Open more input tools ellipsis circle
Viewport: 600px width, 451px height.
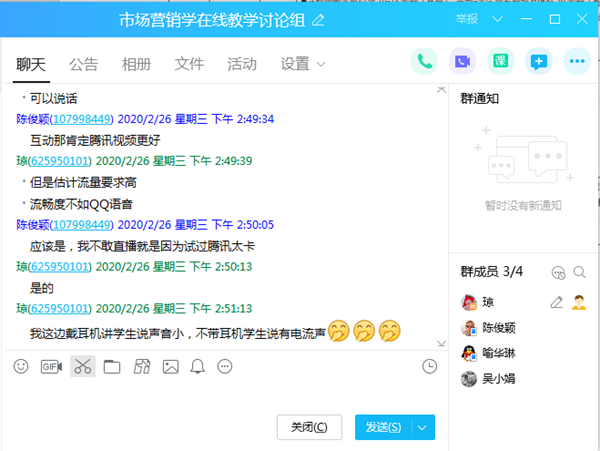click(225, 366)
